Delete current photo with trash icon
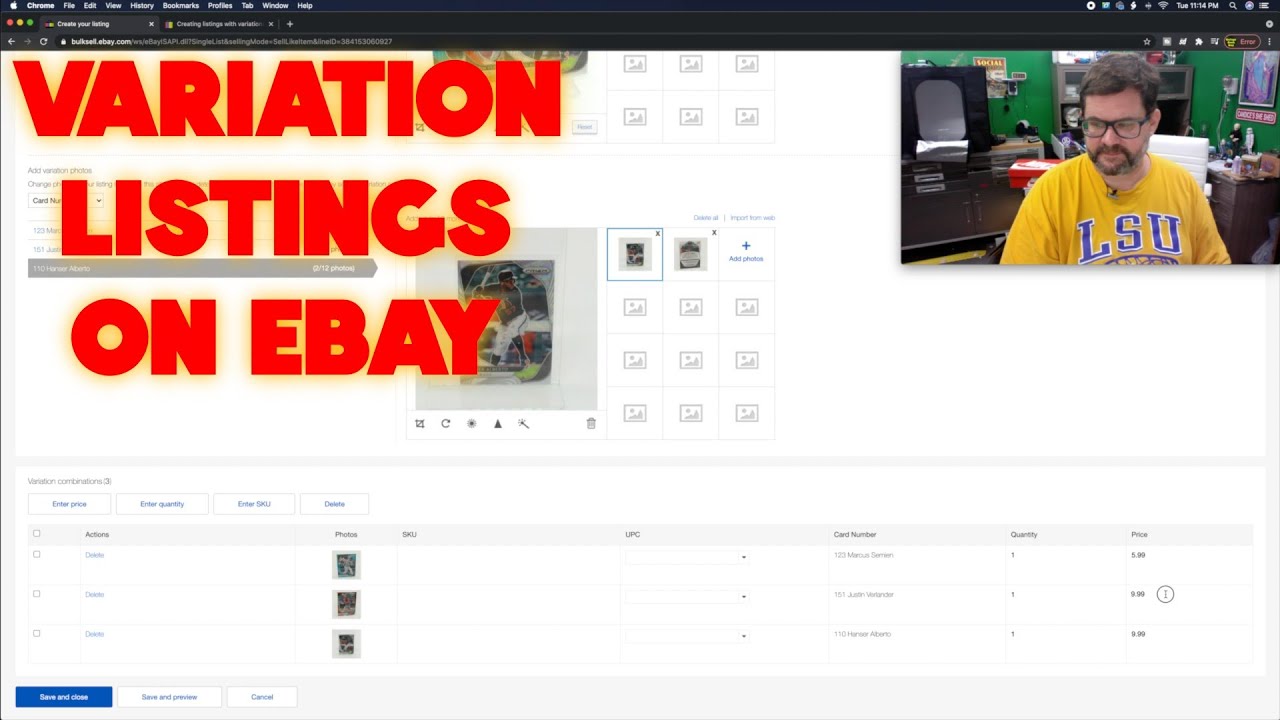Image resolution: width=1280 pixels, height=720 pixels. 591,424
